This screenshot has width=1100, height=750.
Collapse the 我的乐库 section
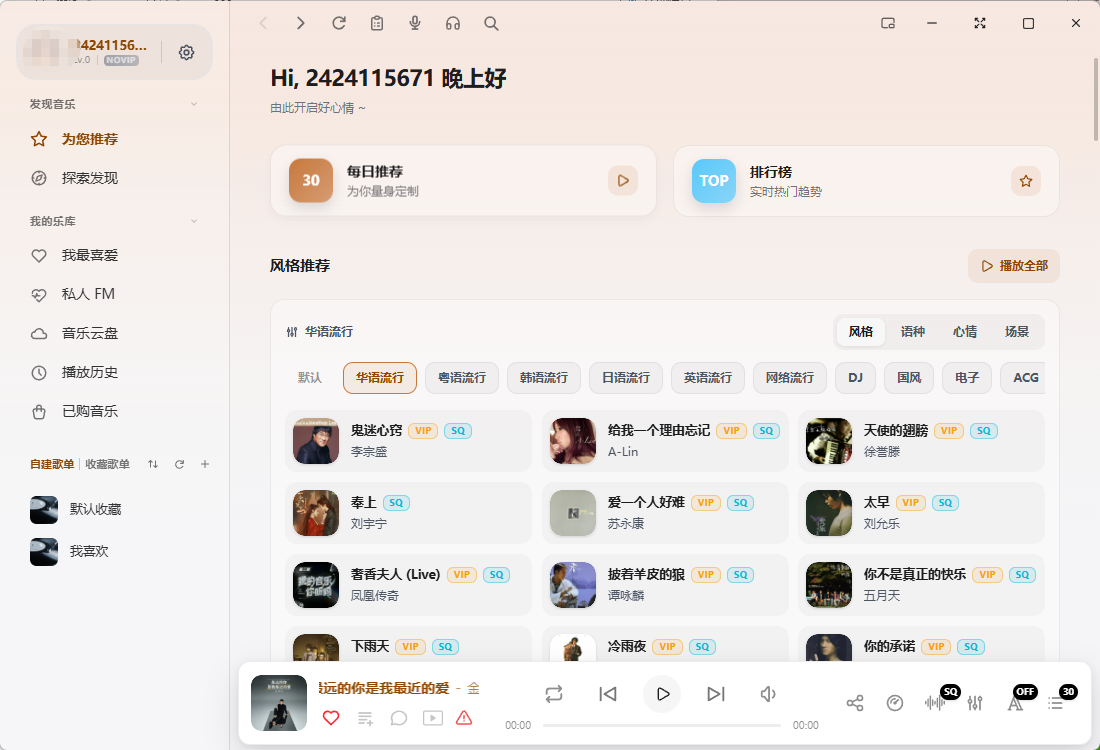[x=194, y=221]
